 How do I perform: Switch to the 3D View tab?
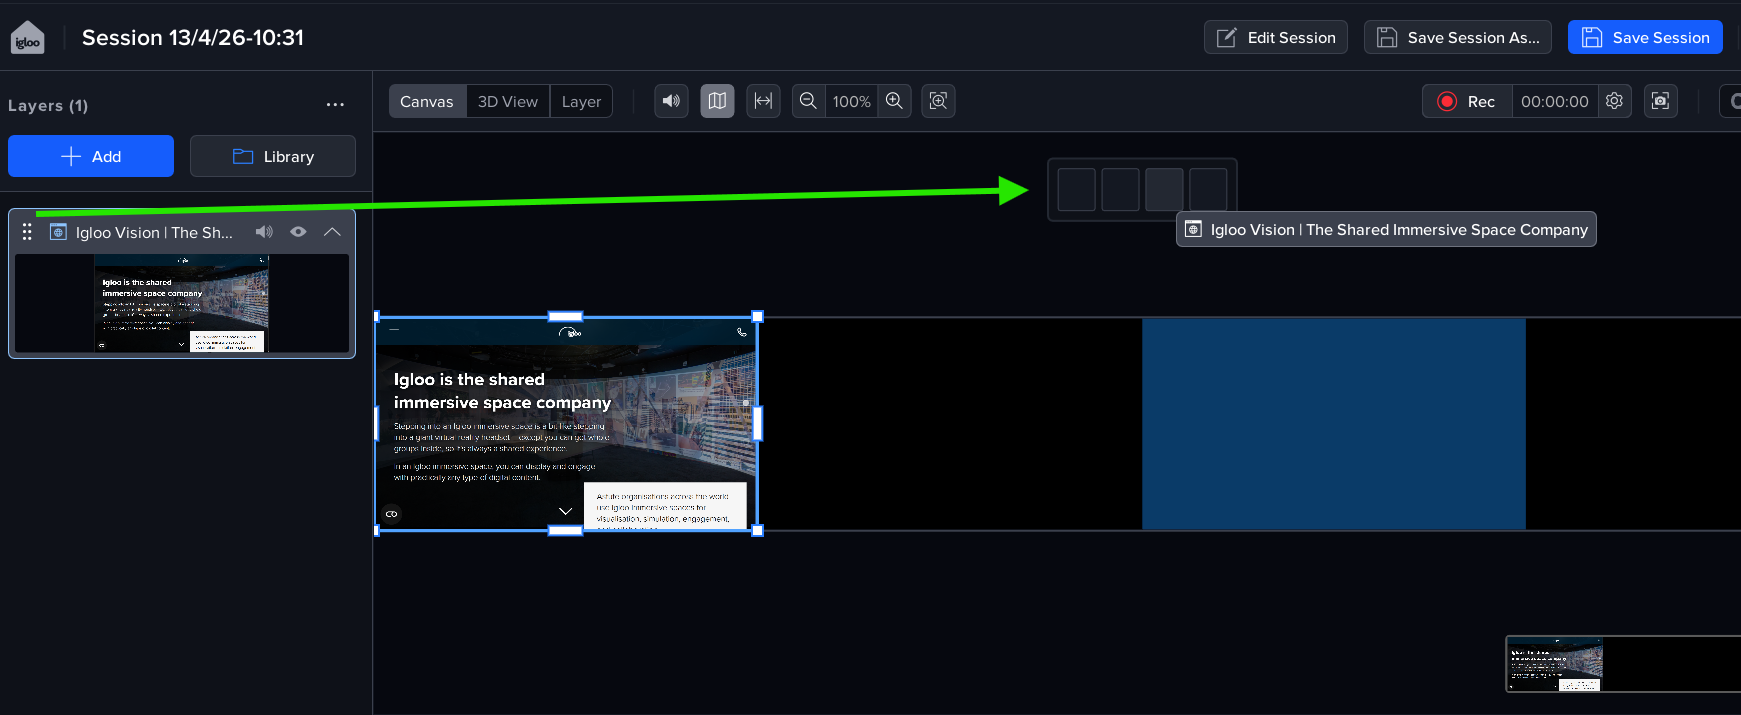[507, 101]
